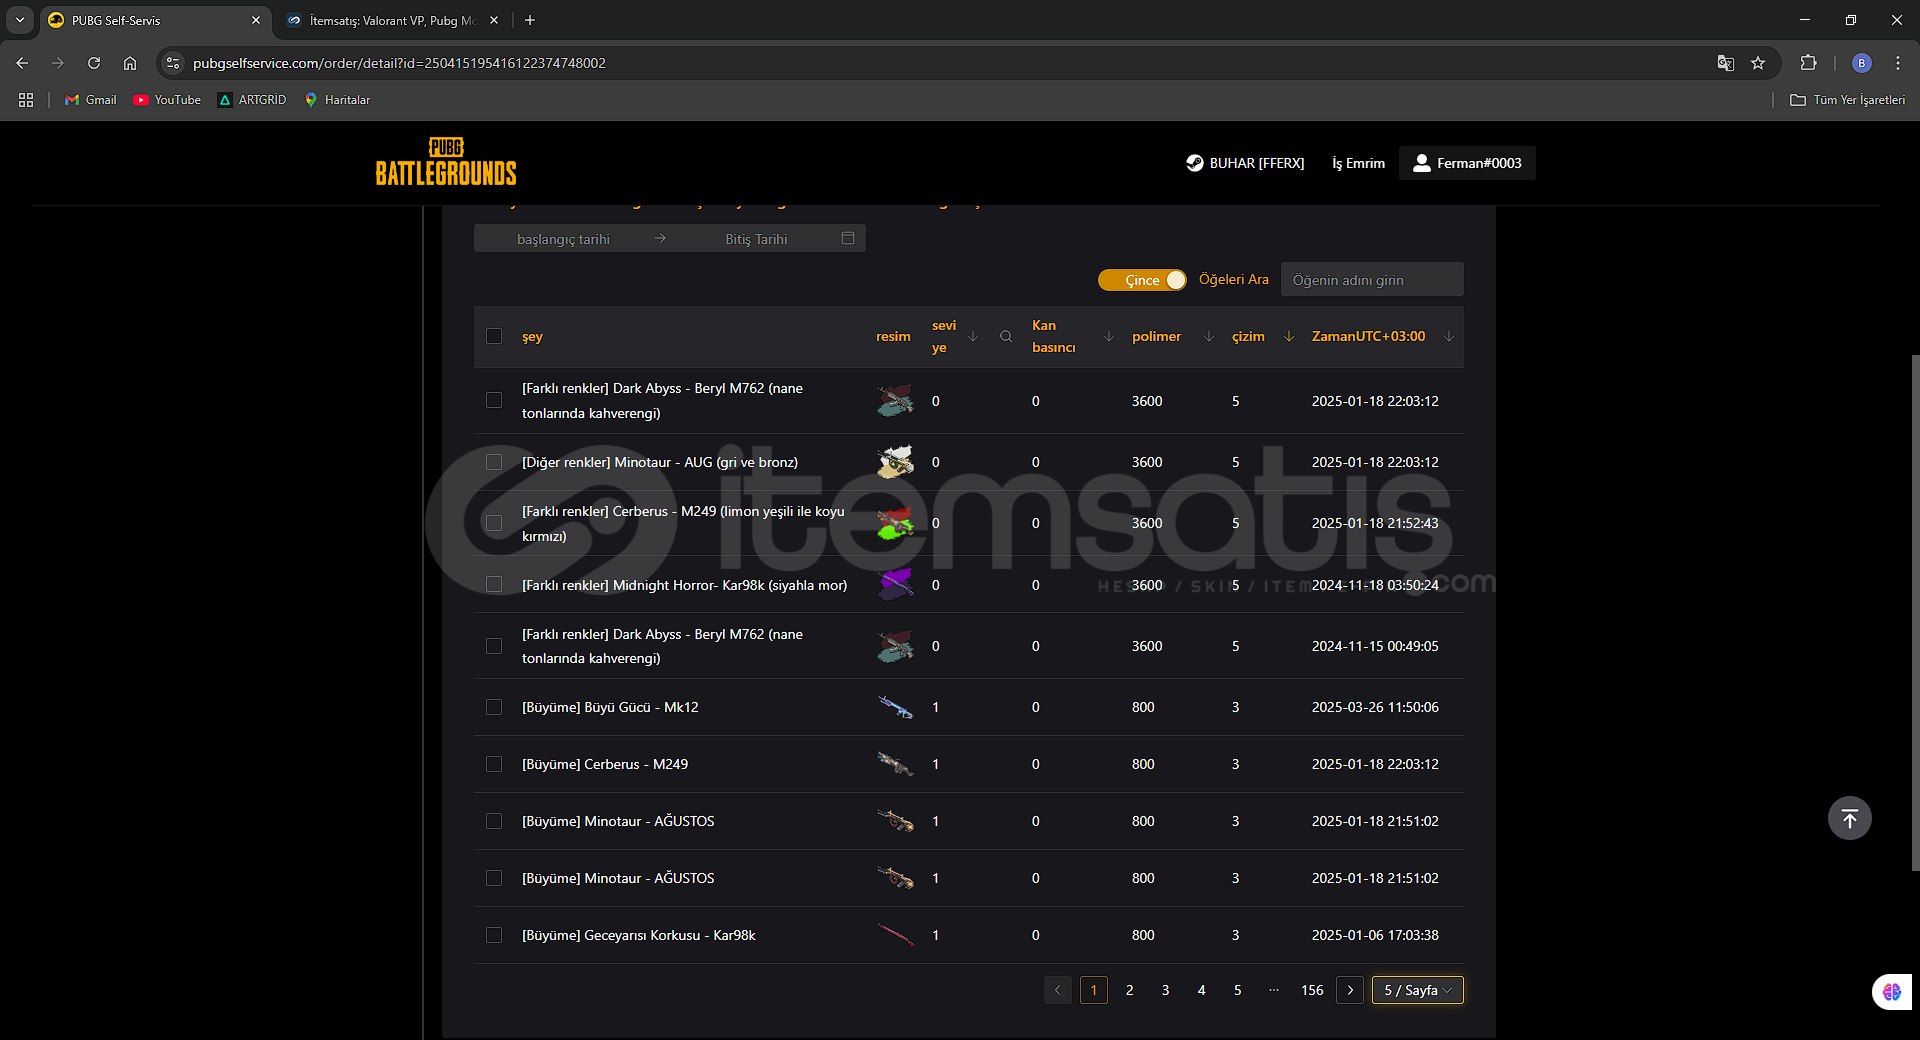
Task: Switch to the İtemsatış browser tab
Action: point(392,20)
